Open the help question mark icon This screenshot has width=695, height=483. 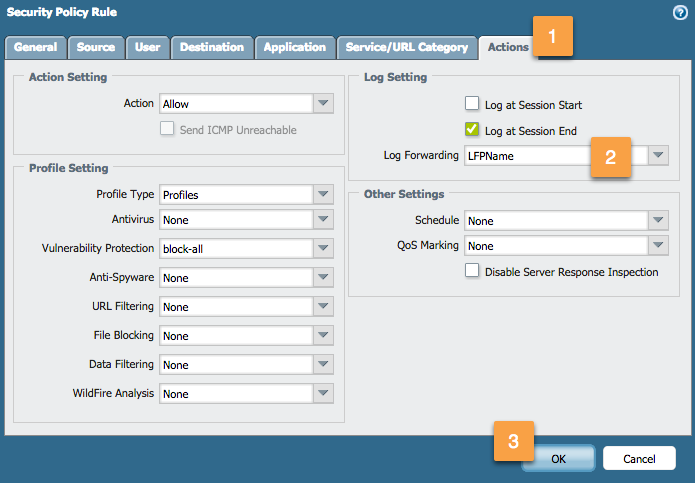[681, 13]
